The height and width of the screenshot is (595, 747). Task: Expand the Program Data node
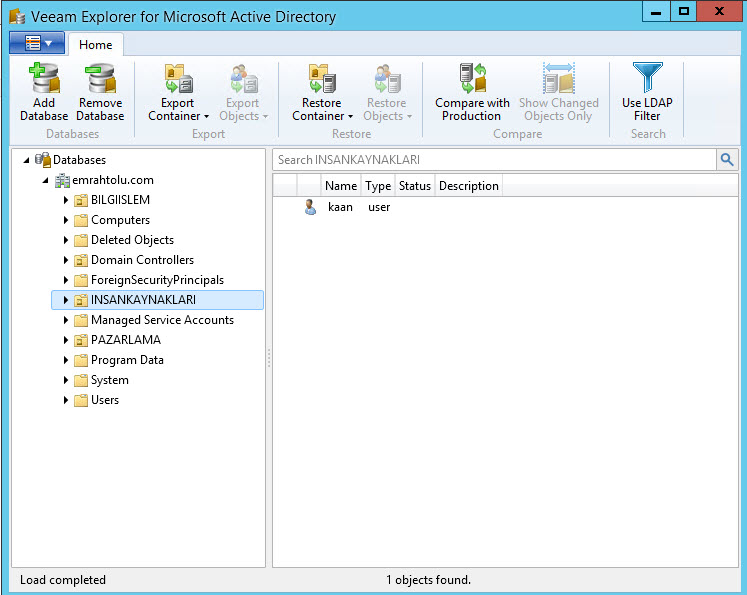pyautogui.click(x=66, y=360)
